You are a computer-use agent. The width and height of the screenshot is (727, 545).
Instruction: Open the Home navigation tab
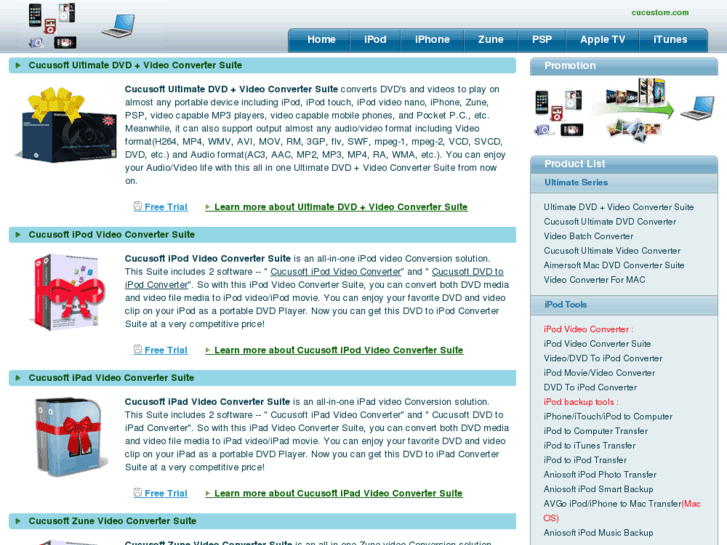click(321, 40)
